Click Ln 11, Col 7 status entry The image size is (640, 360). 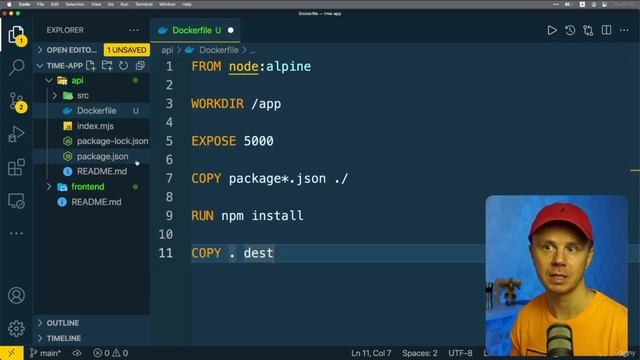(371, 353)
